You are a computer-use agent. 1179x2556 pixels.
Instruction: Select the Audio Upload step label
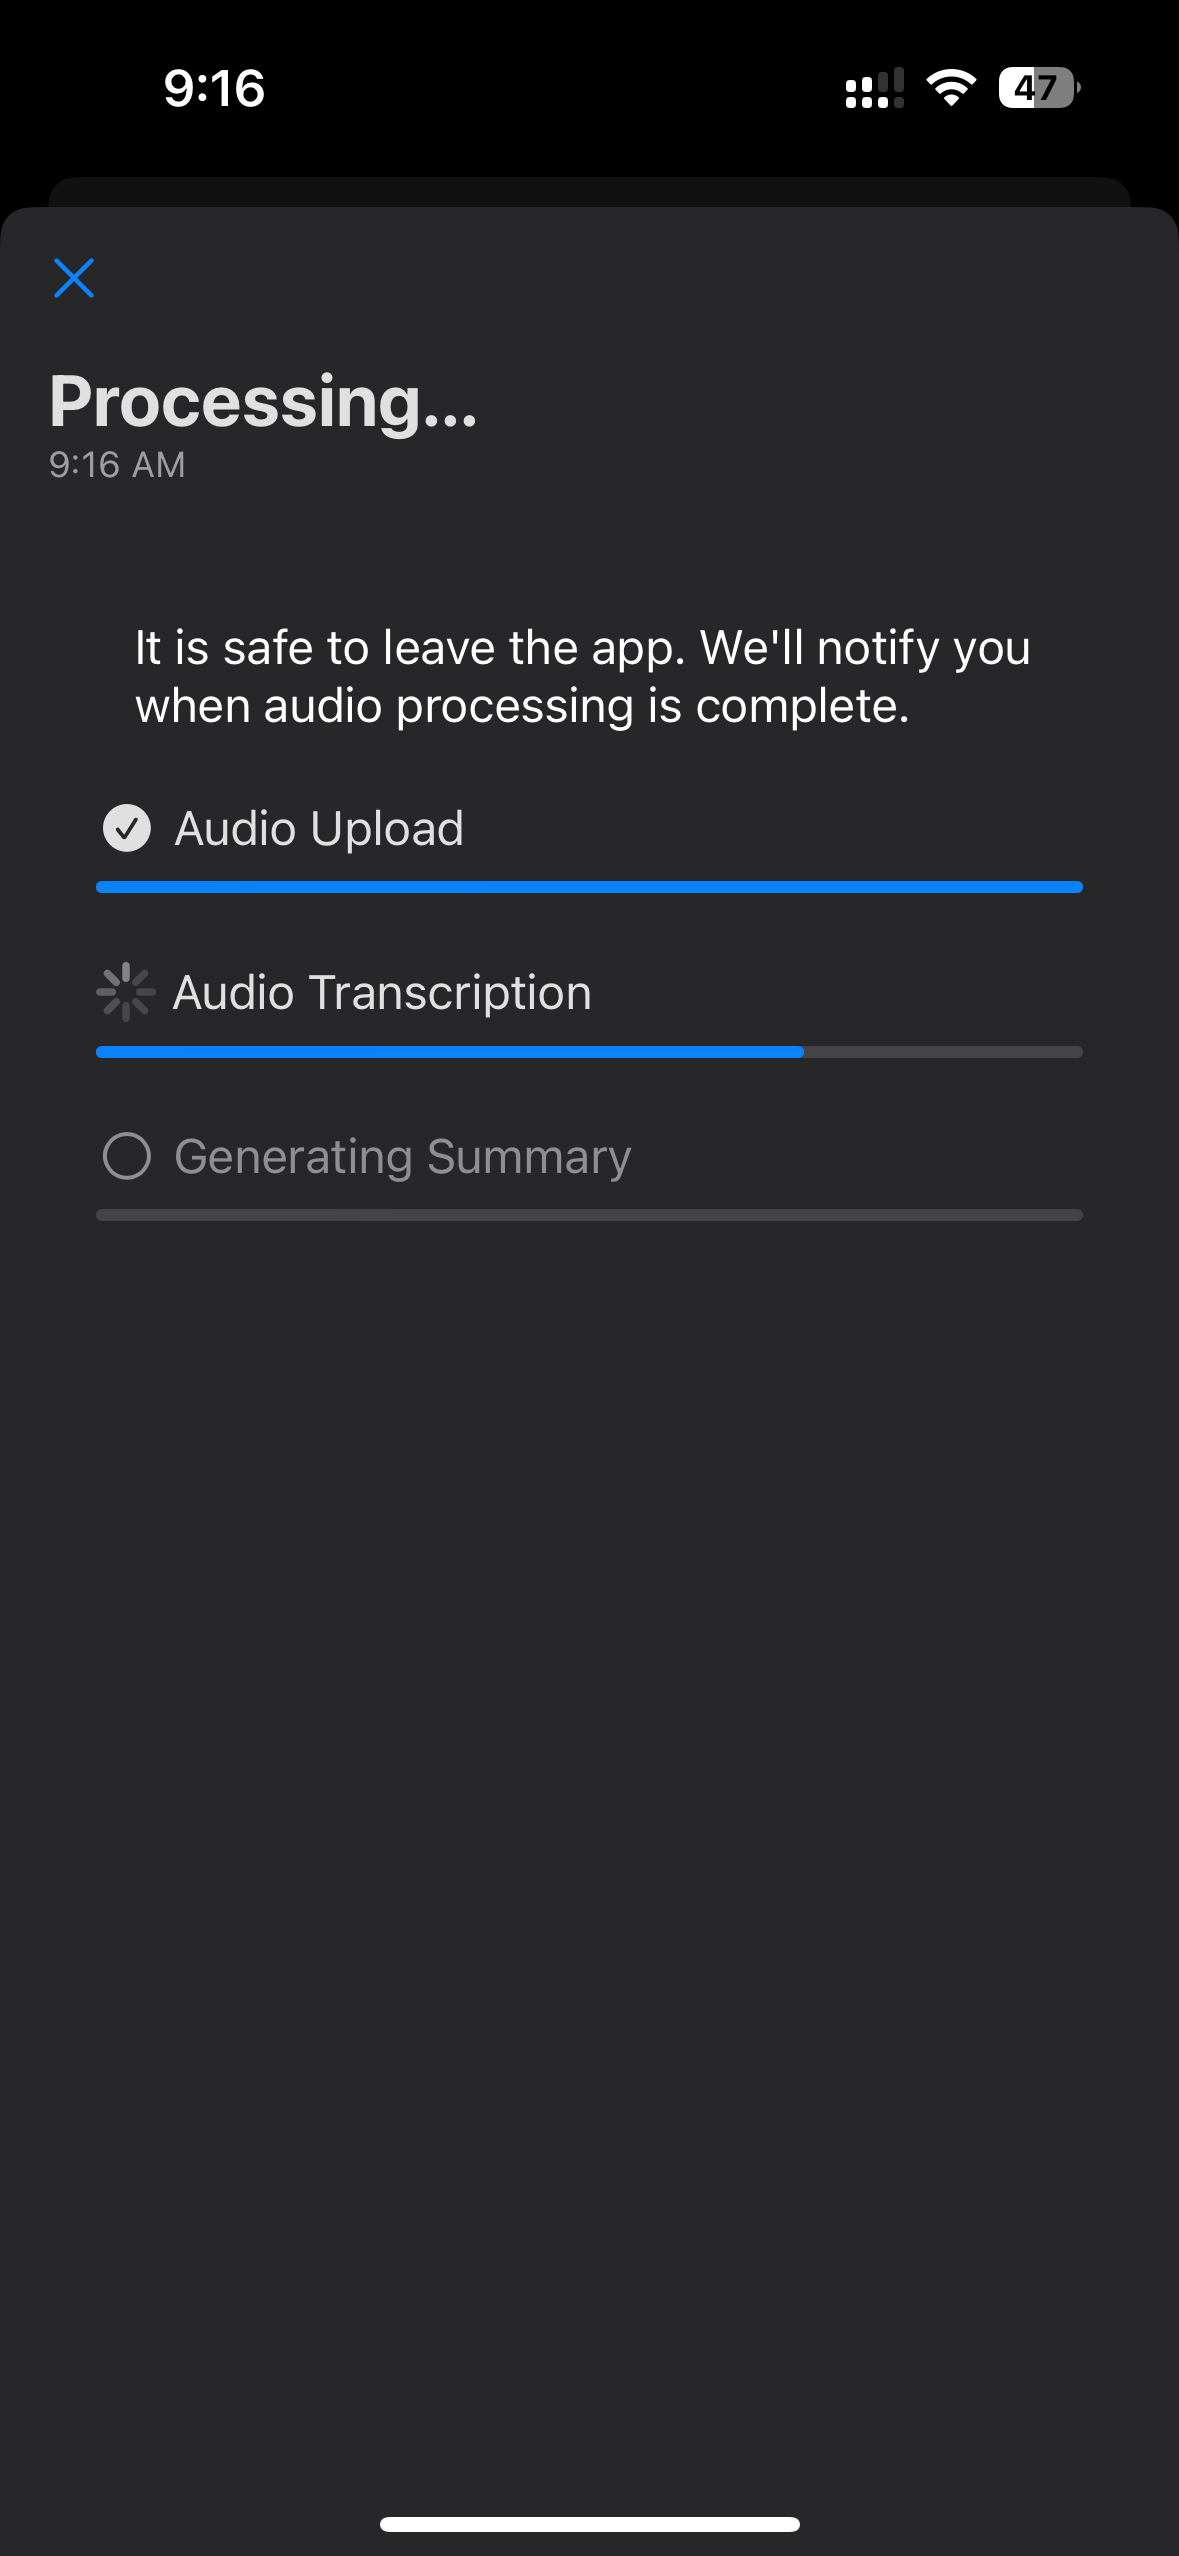coord(319,828)
